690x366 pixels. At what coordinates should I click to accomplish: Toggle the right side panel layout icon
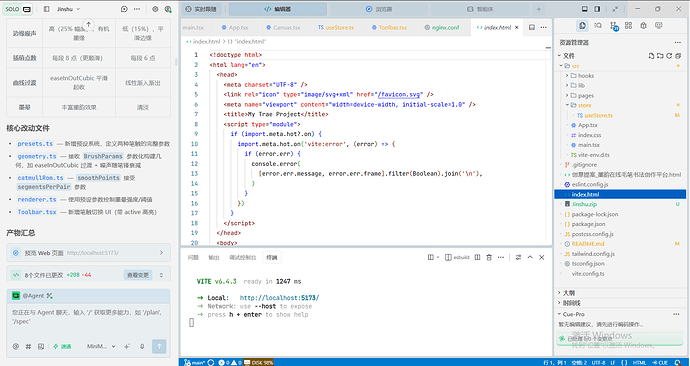(x=597, y=9)
